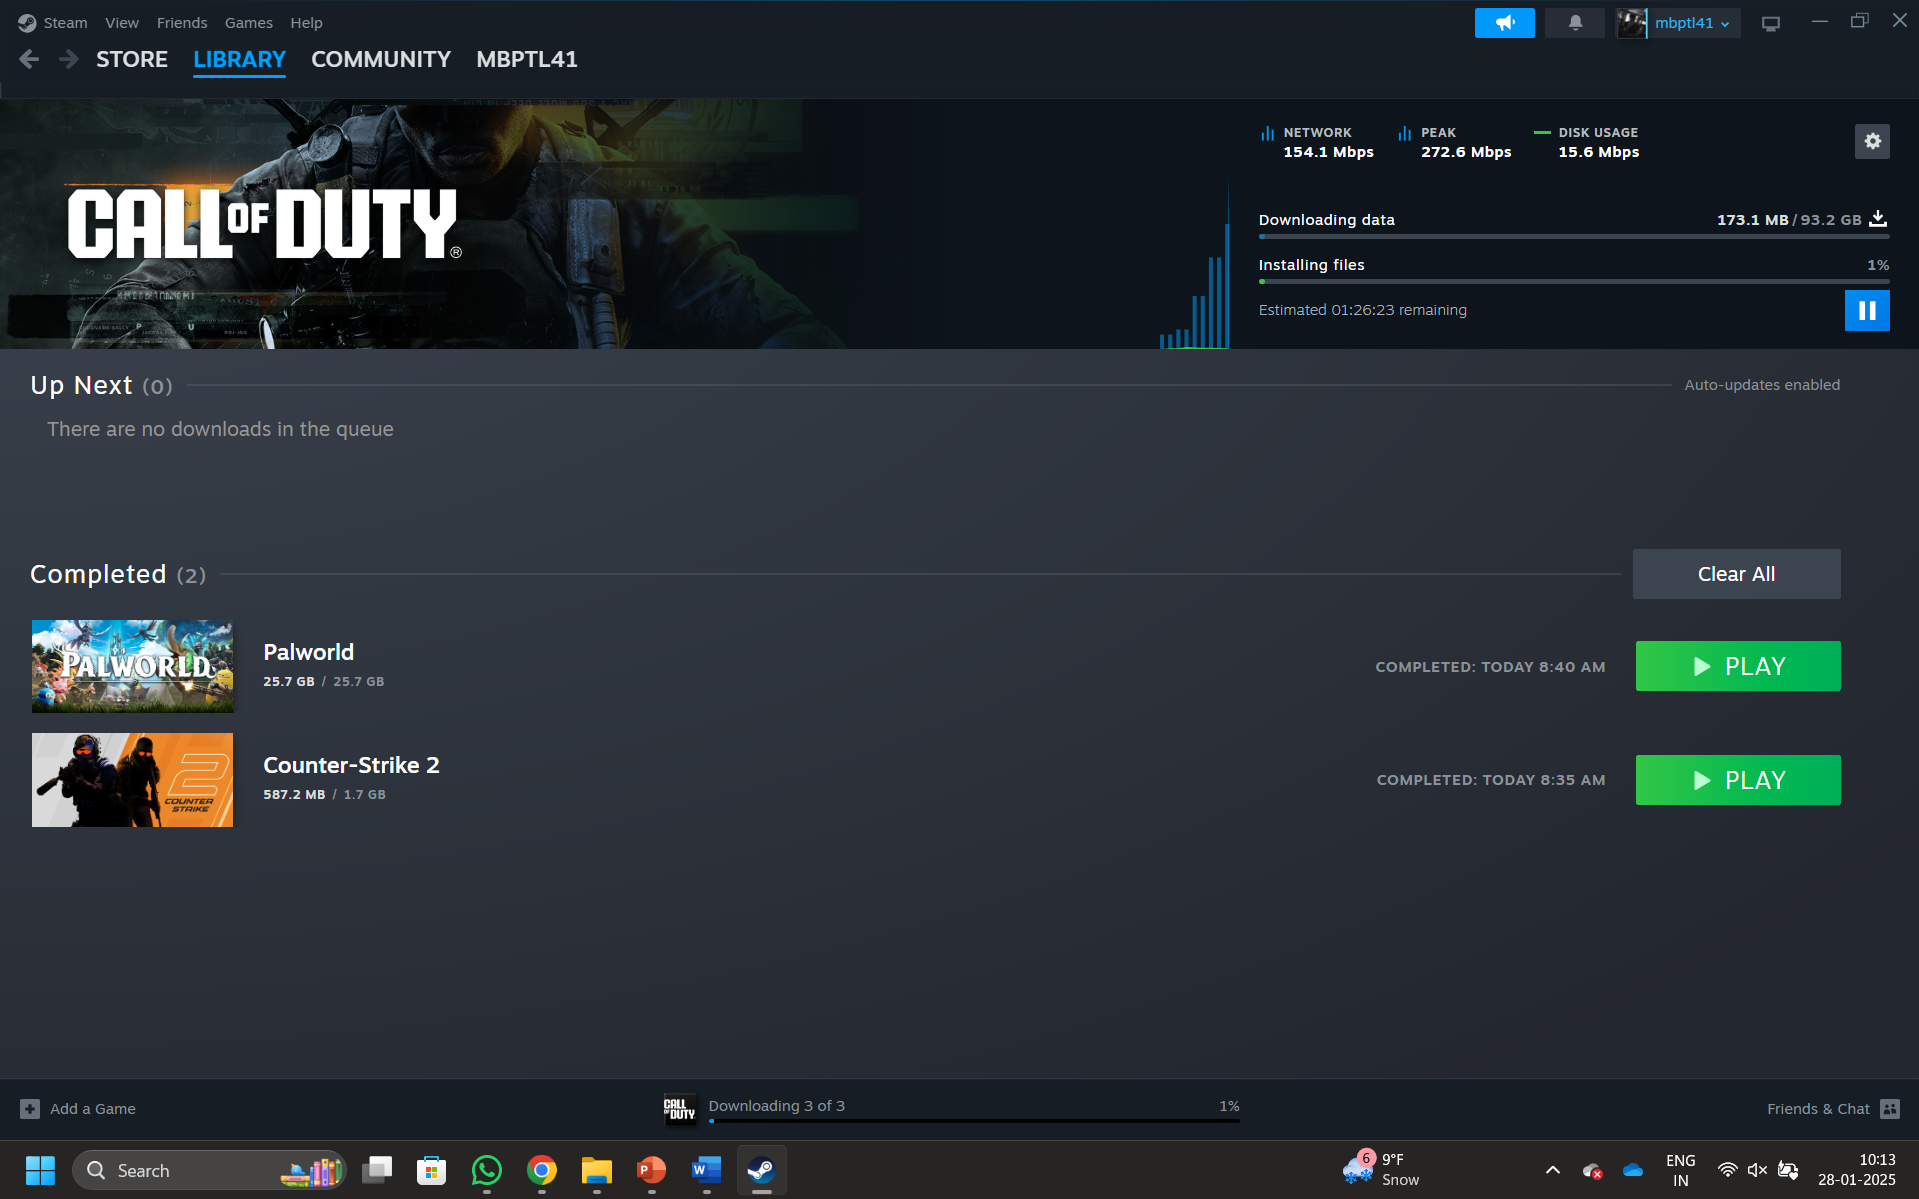
Task: Click the Add a Game plus icon
Action: click(x=30, y=1109)
